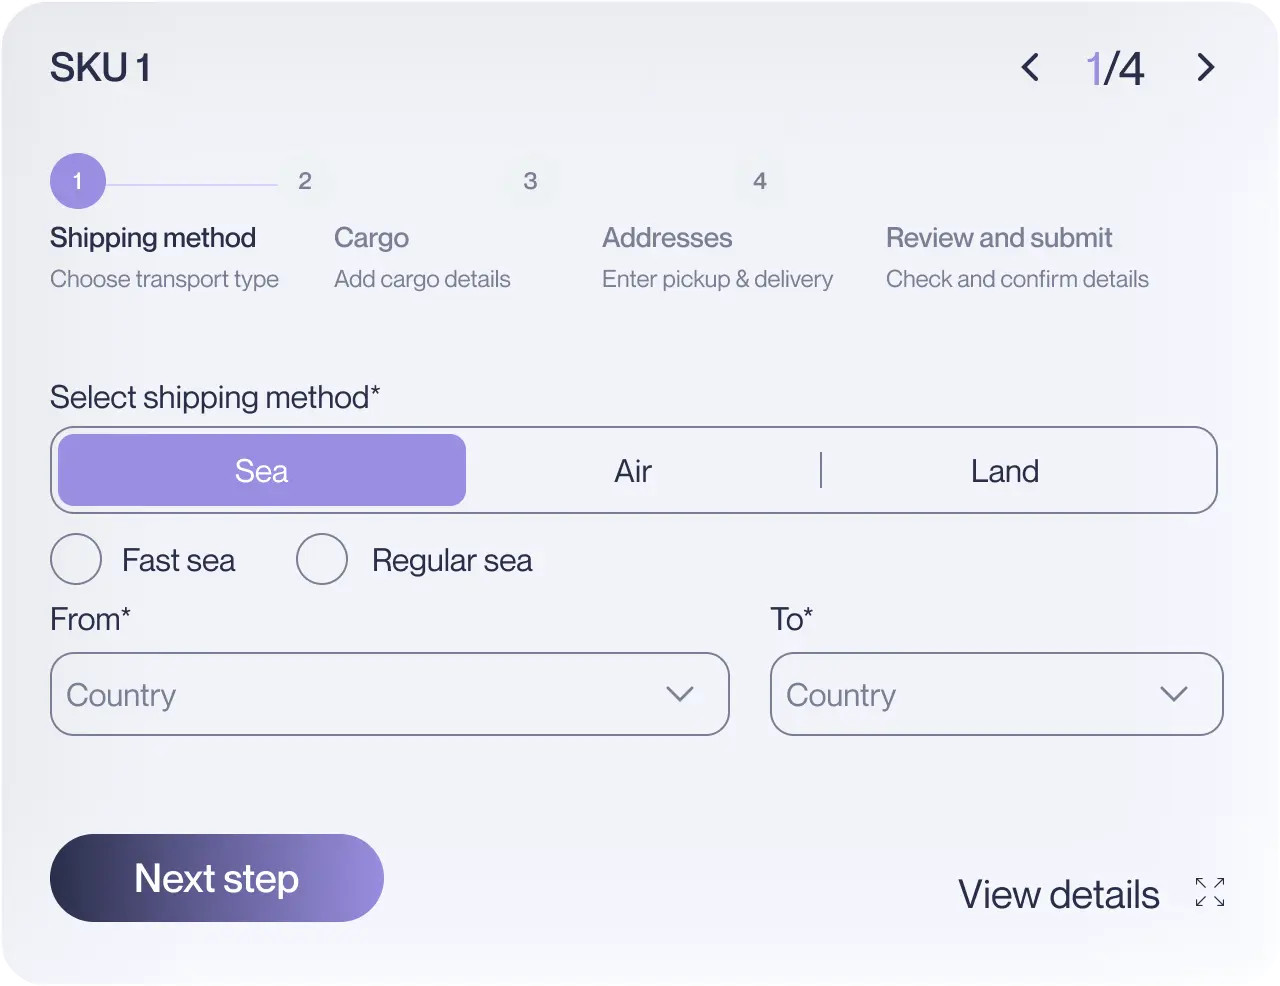The width and height of the screenshot is (1280, 986).
Task: Open the Cargo step
Action: point(371,238)
